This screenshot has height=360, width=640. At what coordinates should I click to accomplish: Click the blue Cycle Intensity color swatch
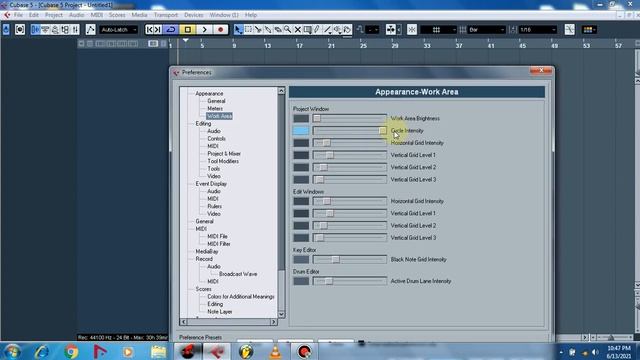pyautogui.click(x=301, y=131)
